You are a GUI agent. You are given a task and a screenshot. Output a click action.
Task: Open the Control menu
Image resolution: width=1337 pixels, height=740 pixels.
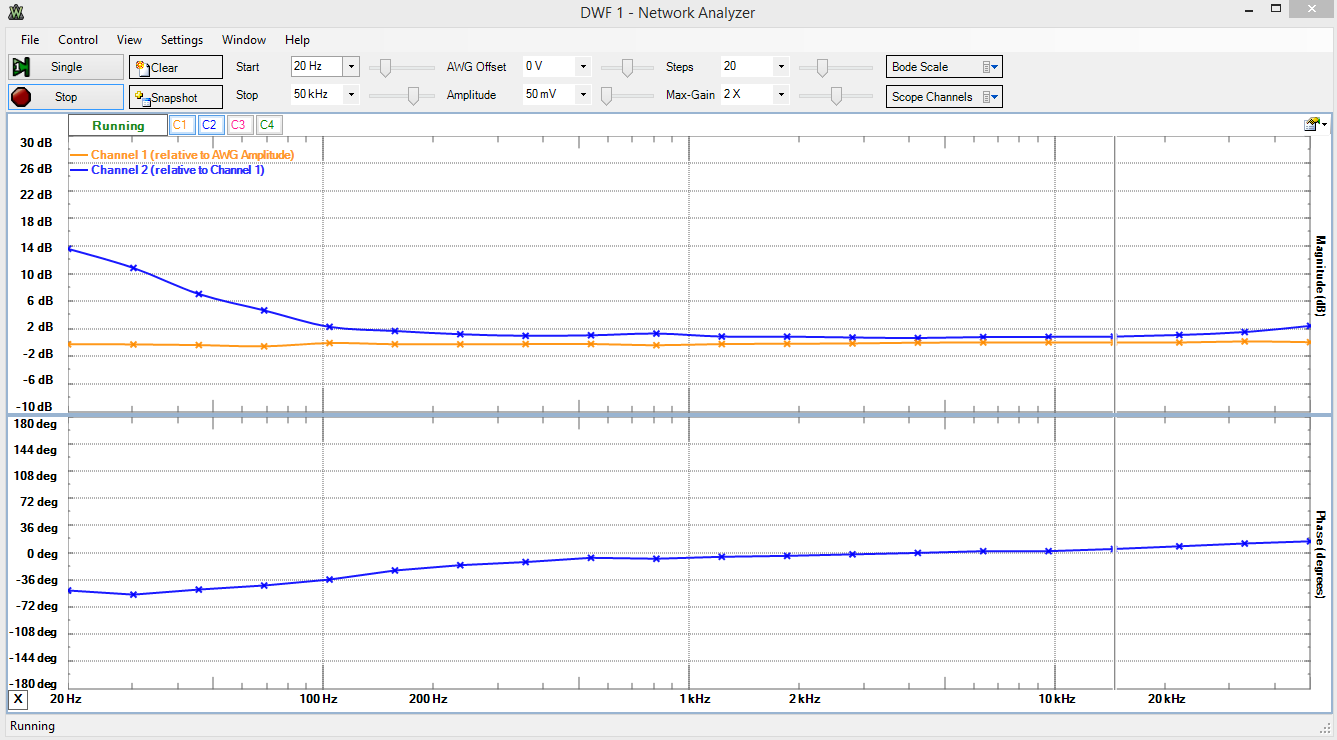[78, 40]
